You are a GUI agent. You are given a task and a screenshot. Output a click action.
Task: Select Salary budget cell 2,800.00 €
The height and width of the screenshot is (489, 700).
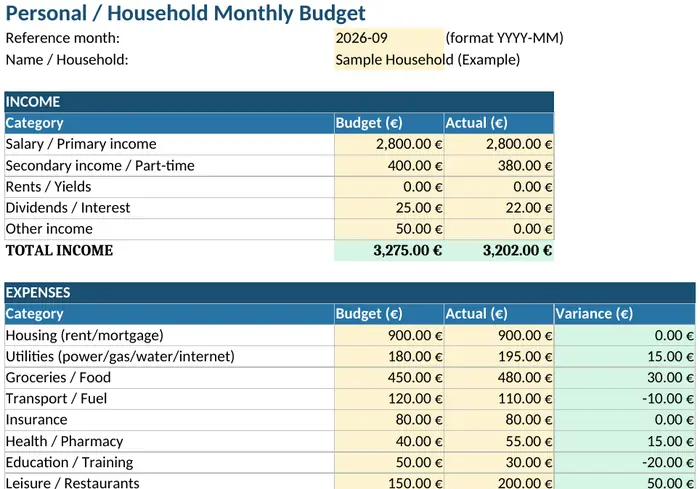coord(389,144)
